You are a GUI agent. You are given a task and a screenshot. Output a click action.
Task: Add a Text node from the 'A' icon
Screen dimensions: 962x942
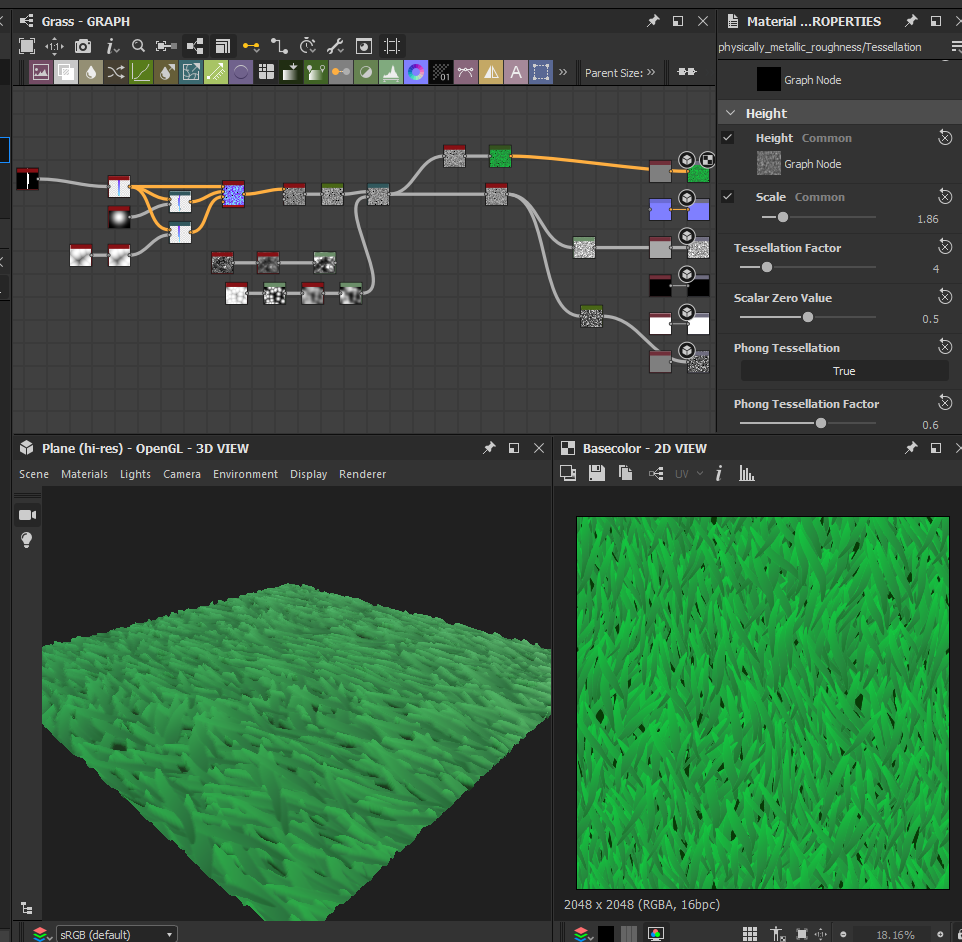pos(516,72)
